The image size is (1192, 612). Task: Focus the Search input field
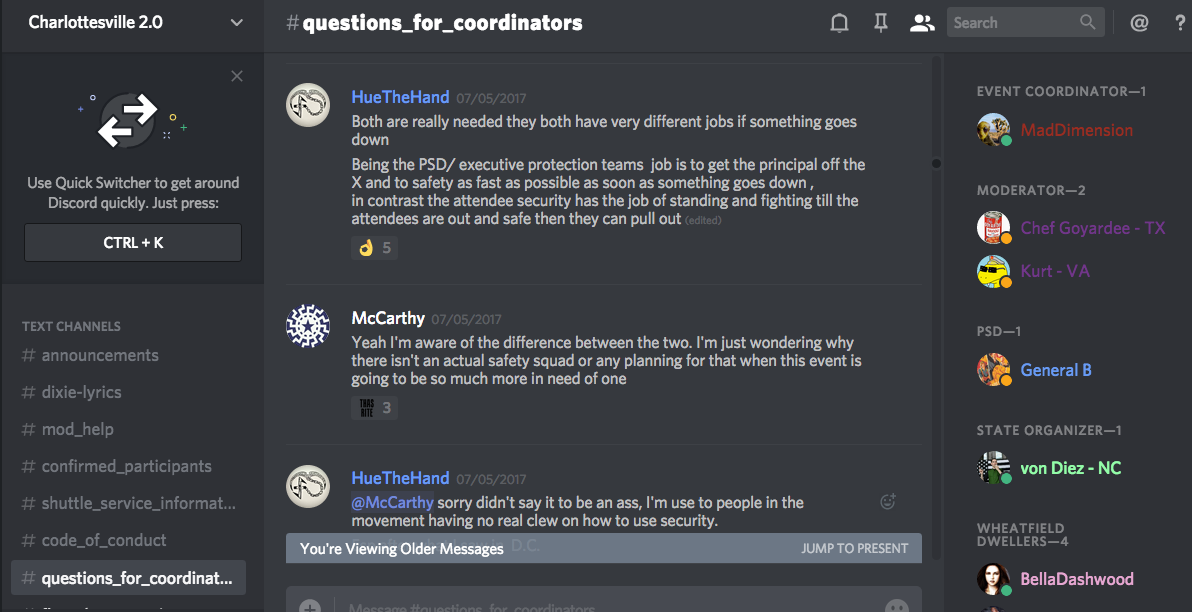(x=1012, y=22)
